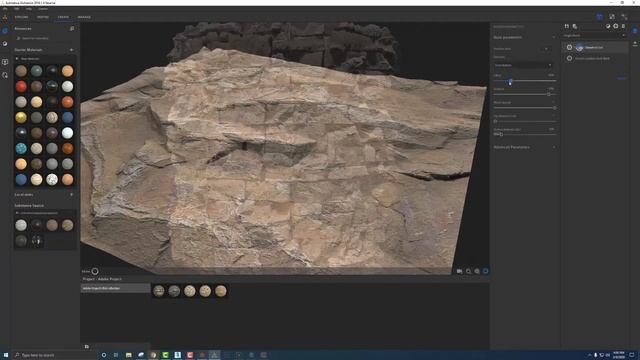This screenshot has height=360, width=640.
Task: Add a local asset with plus icon
Action: click(x=71, y=195)
